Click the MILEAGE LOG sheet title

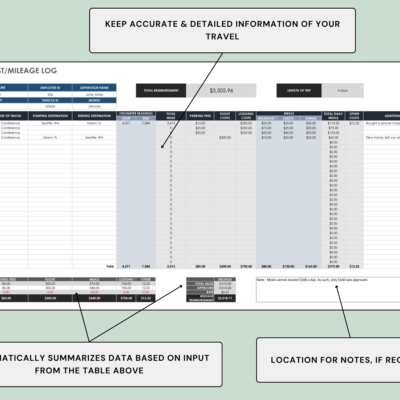coord(28,71)
